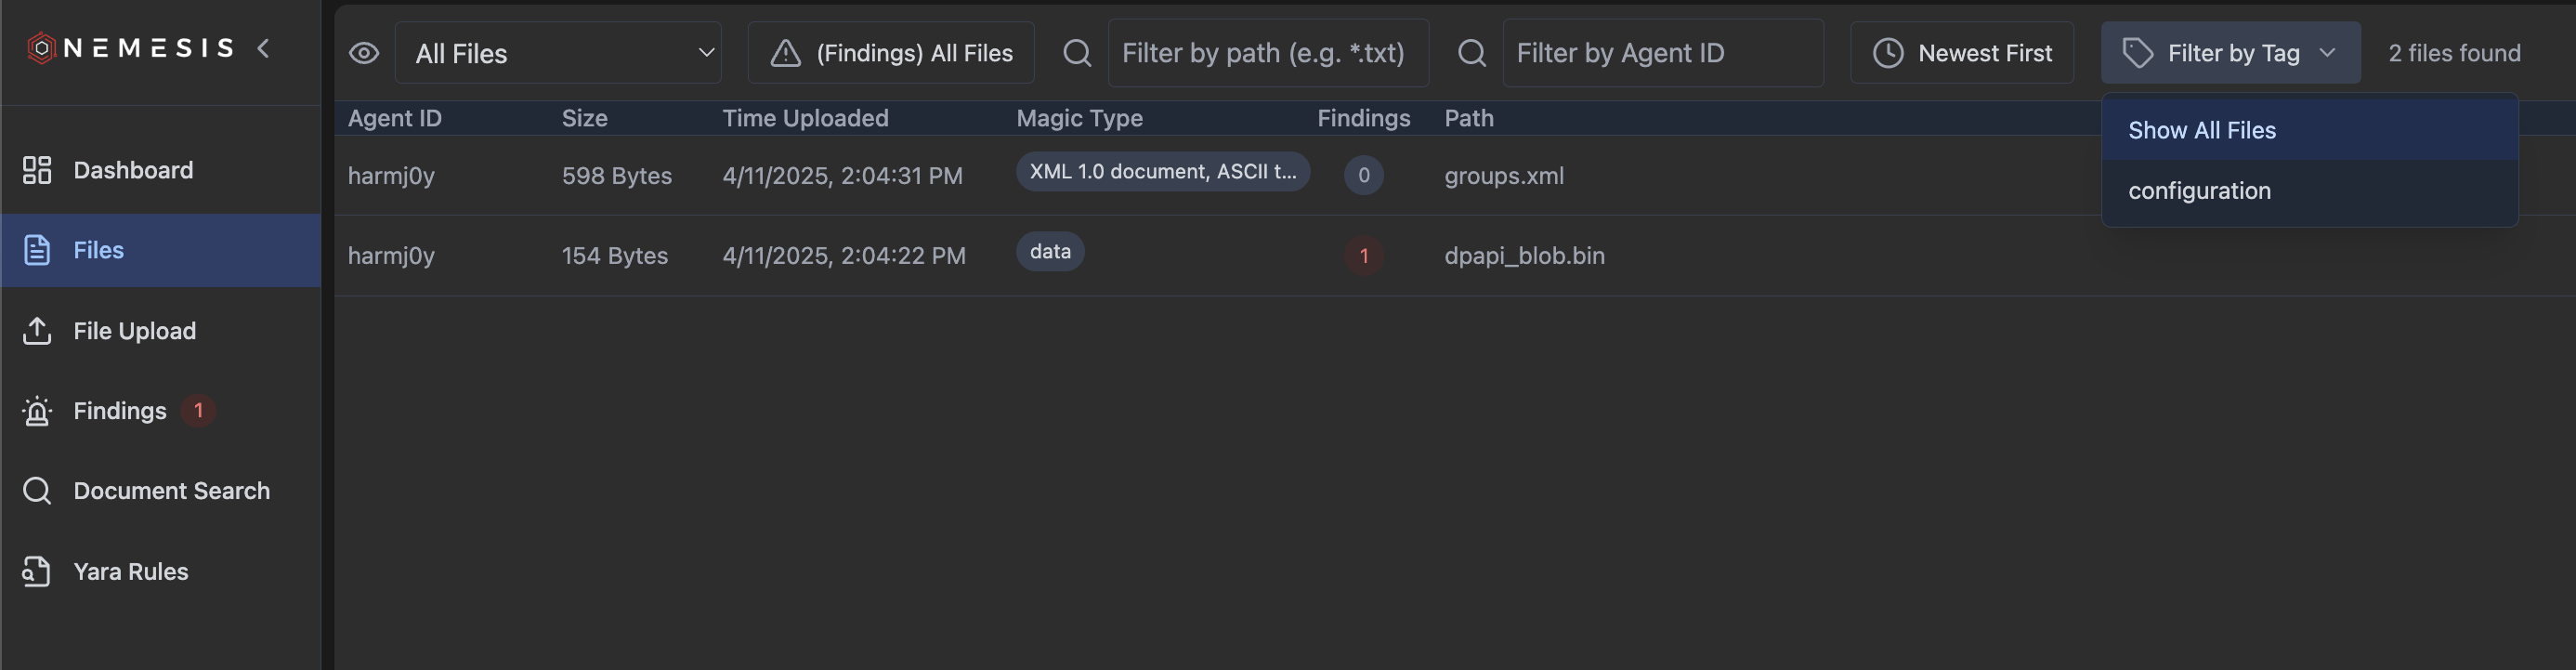Click the Filter by Agent ID field
This screenshot has height=670, width=2576.
tap(1663, 52)
